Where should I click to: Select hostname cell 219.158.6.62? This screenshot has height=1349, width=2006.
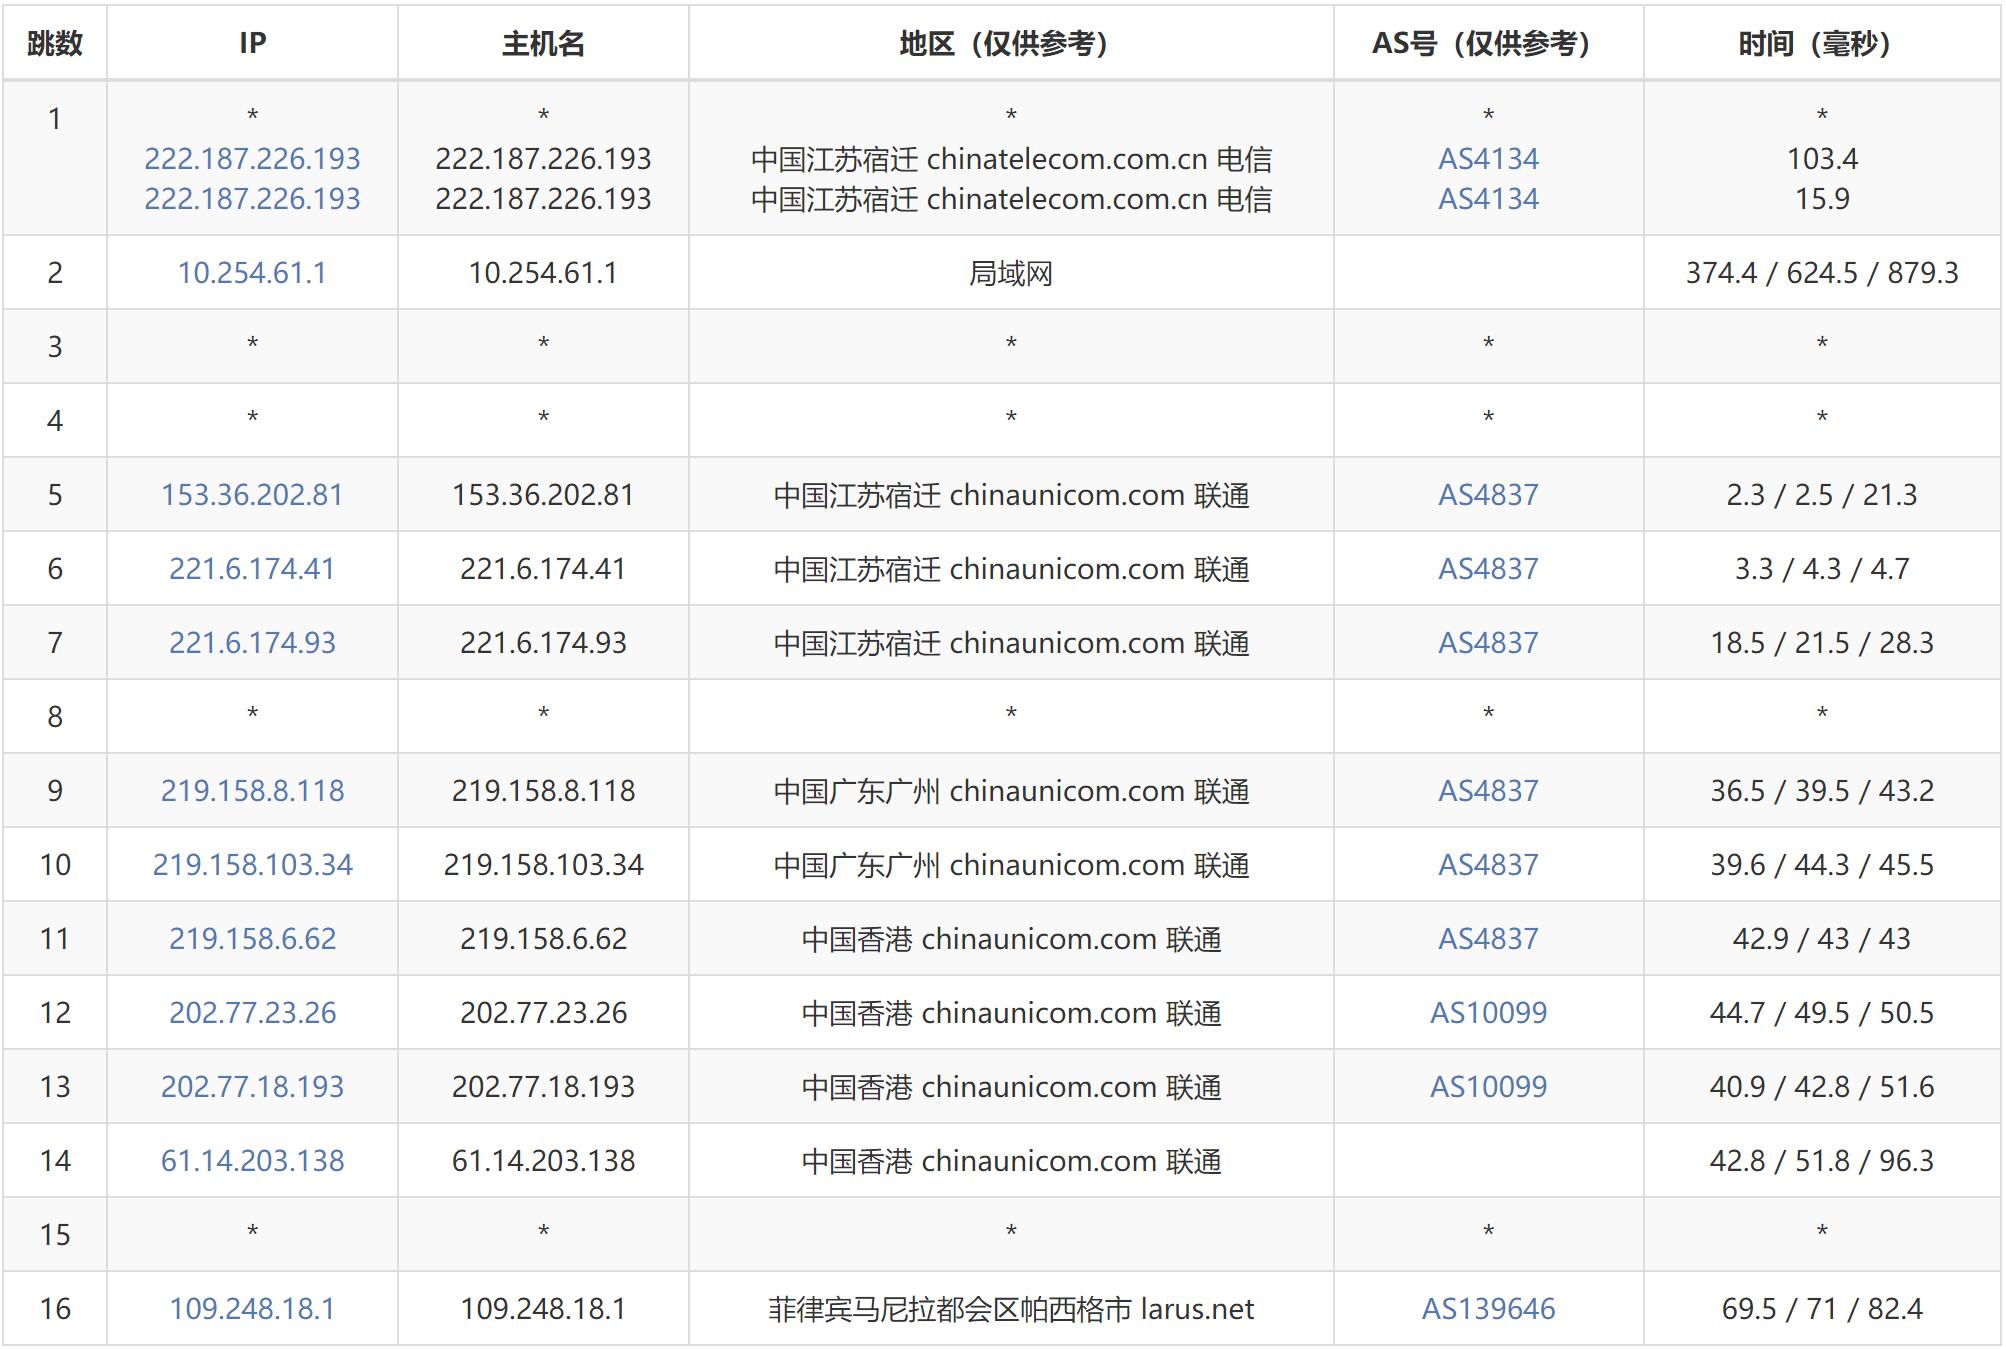coord(543,939)
